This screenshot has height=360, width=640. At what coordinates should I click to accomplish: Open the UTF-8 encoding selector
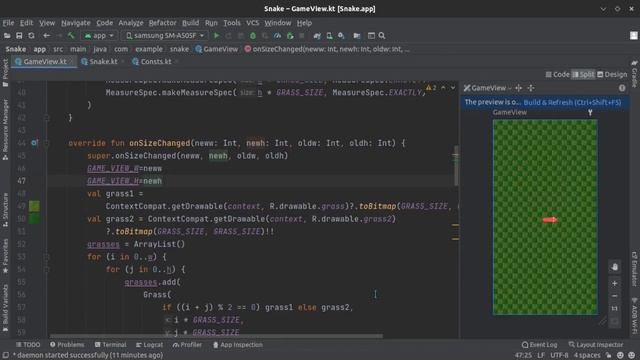(559, 355)
